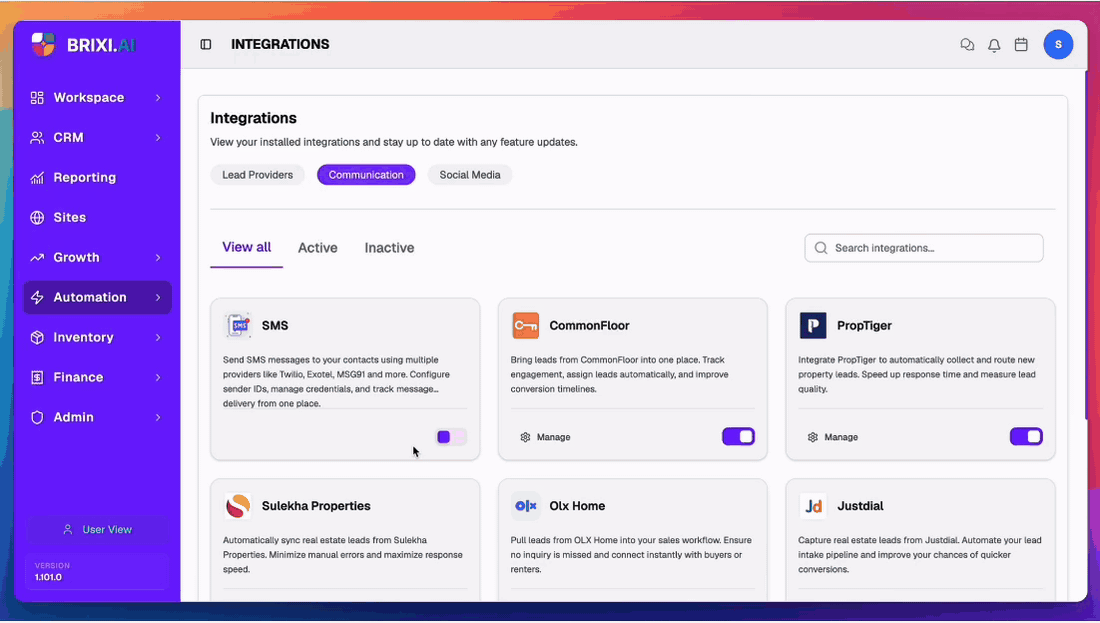
Task: Click the Sites globe icon
Action: coord(37,217)
